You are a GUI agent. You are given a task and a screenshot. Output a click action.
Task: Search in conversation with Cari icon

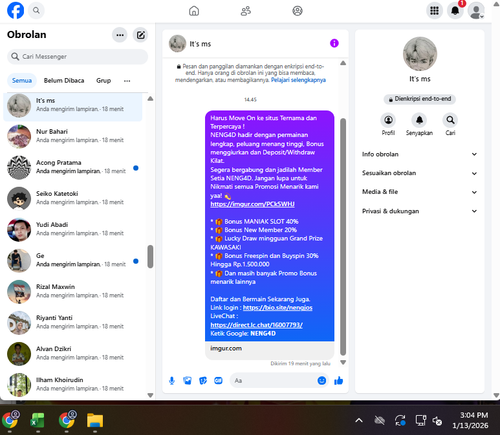(x=450, y=120)
